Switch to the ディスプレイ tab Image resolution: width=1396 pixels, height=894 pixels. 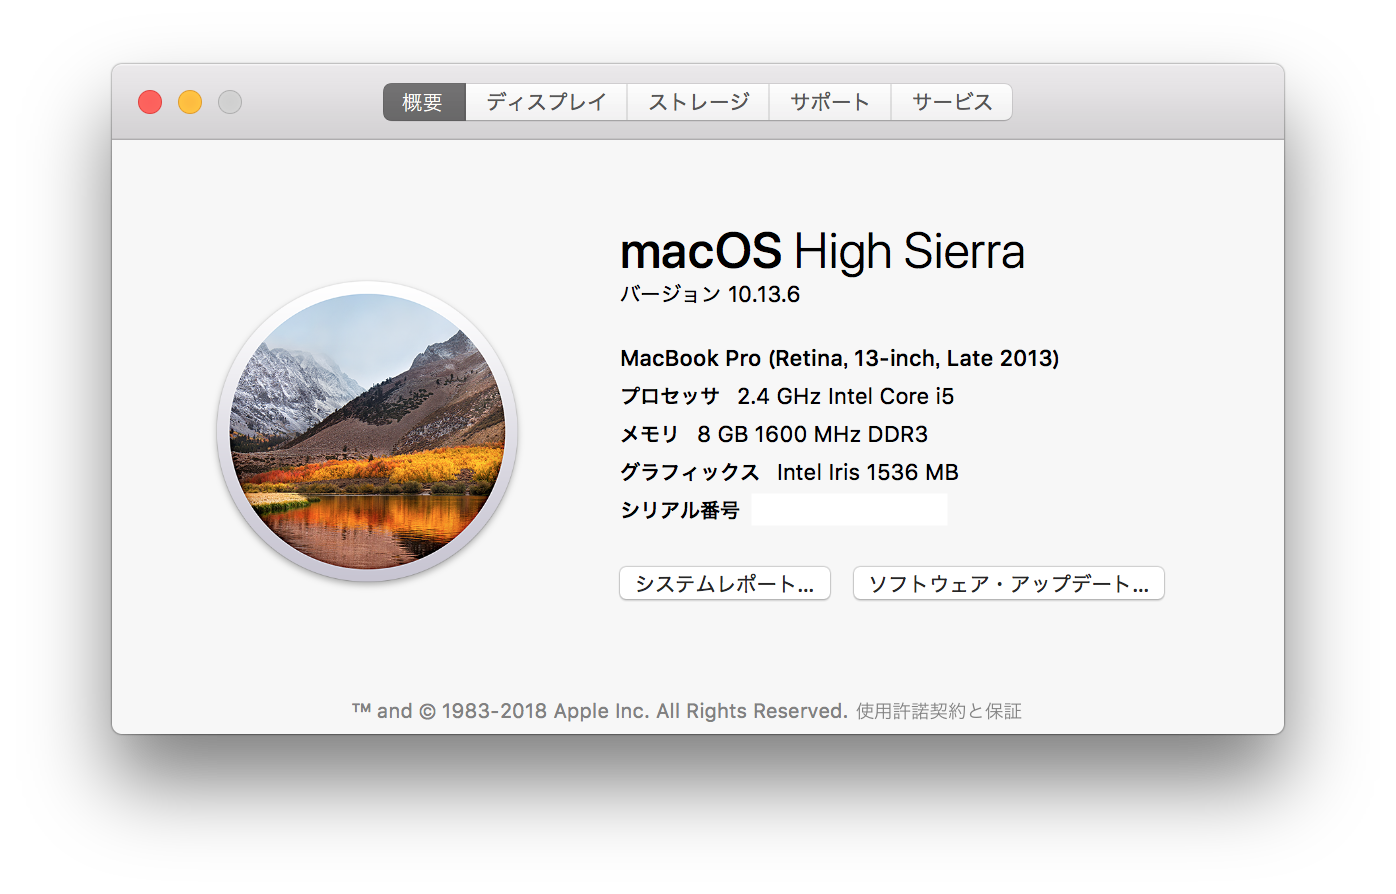click(546, 102)
